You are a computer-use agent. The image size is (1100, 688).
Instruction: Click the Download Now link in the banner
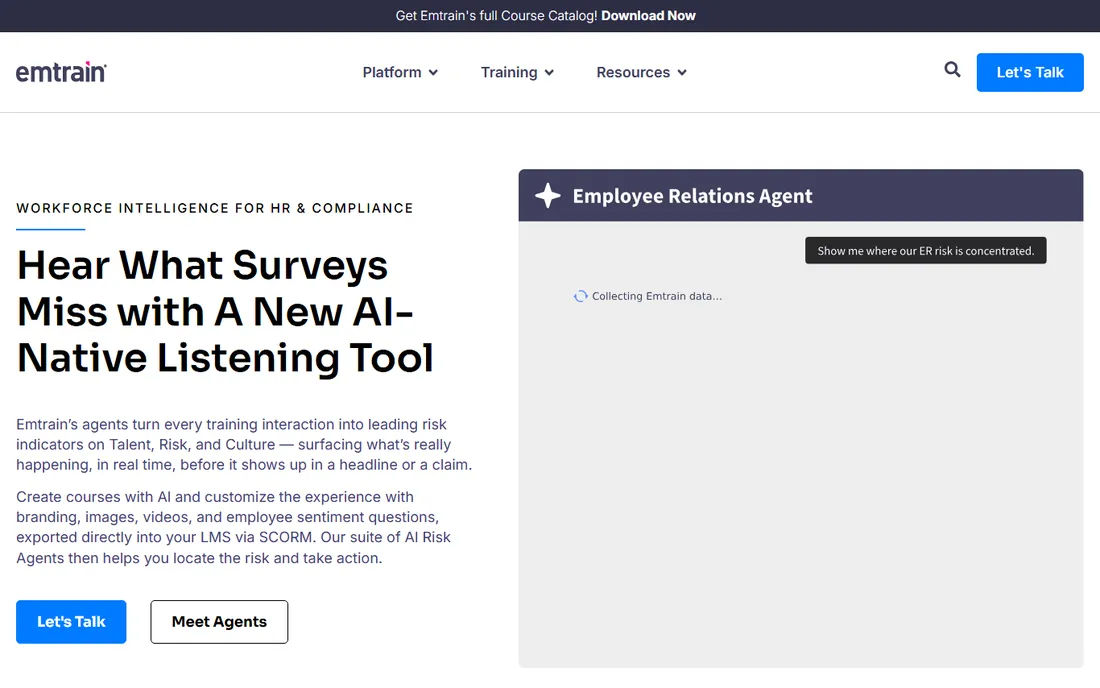(648, 15)
